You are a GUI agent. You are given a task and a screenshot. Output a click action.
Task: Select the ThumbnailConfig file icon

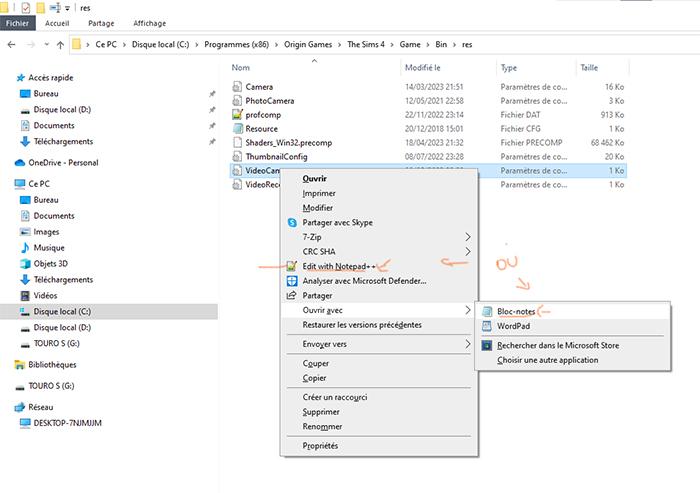pos(237,156)
